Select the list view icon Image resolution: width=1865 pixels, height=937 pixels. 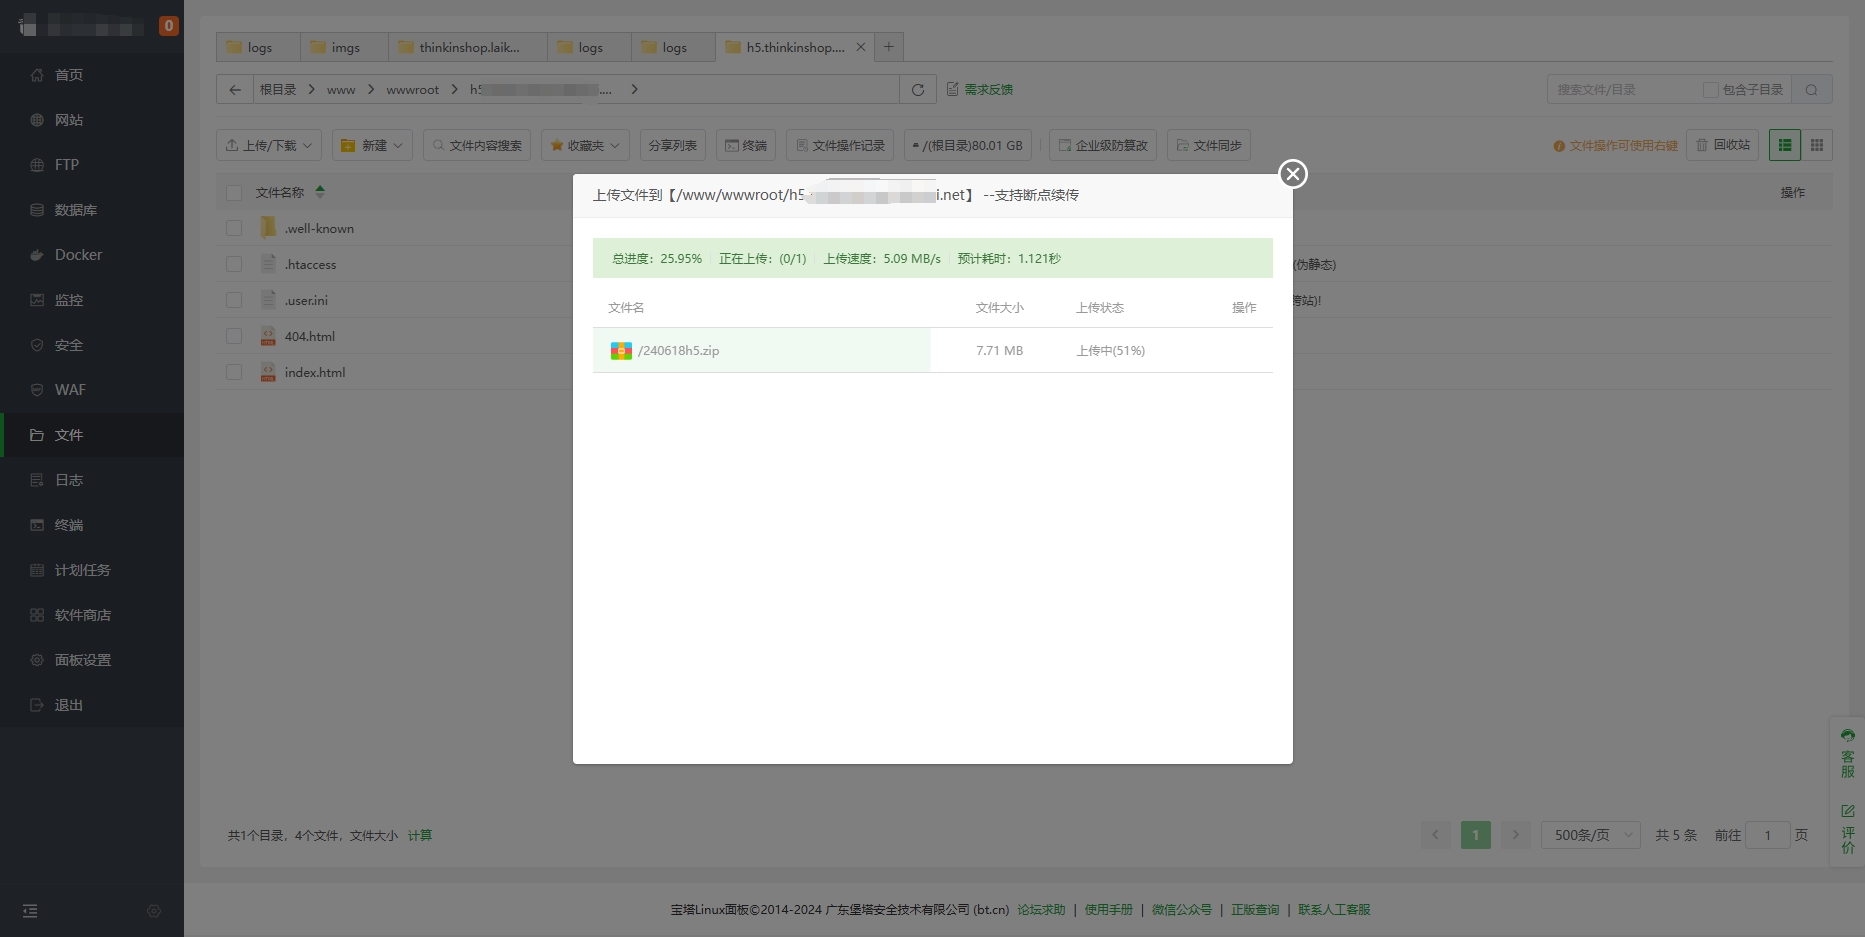pyautogui.click(x=1784, y=145)
